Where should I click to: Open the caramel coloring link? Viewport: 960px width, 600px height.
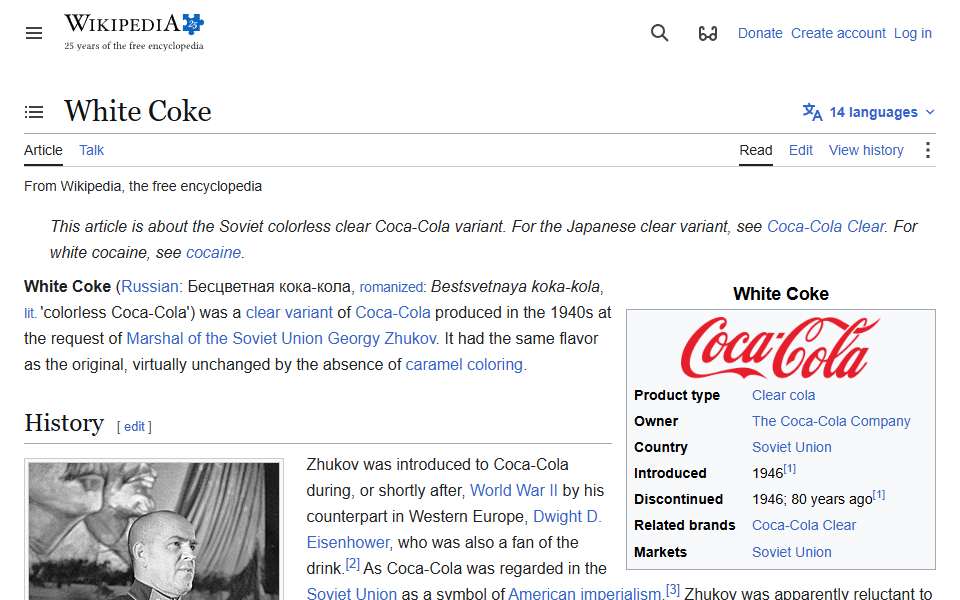[x=464, y=364]
